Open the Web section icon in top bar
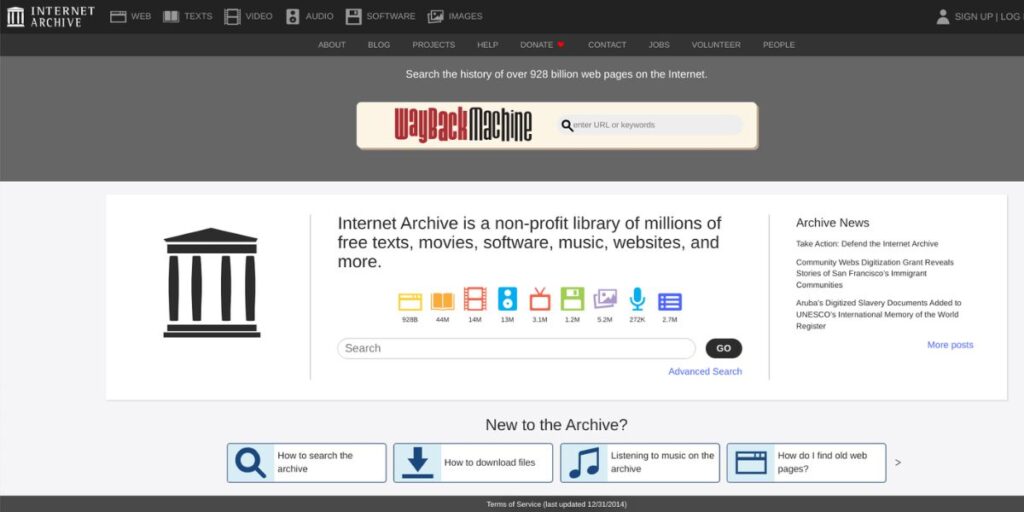1024x512 pixels. coord(118,16)
